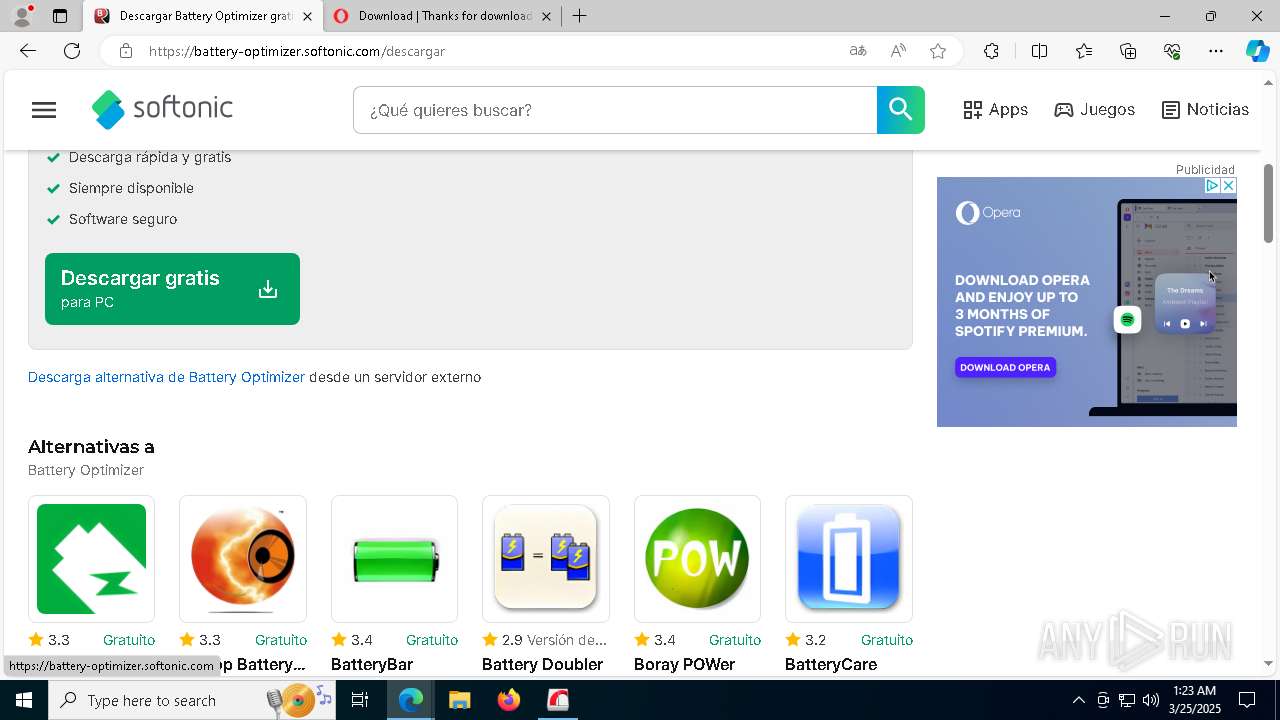The height and width of the screenshot is (720, 1280).
Task: Follow the 'Descarga alternativa de Battery Optimizer' link
Action: [166, 377]
